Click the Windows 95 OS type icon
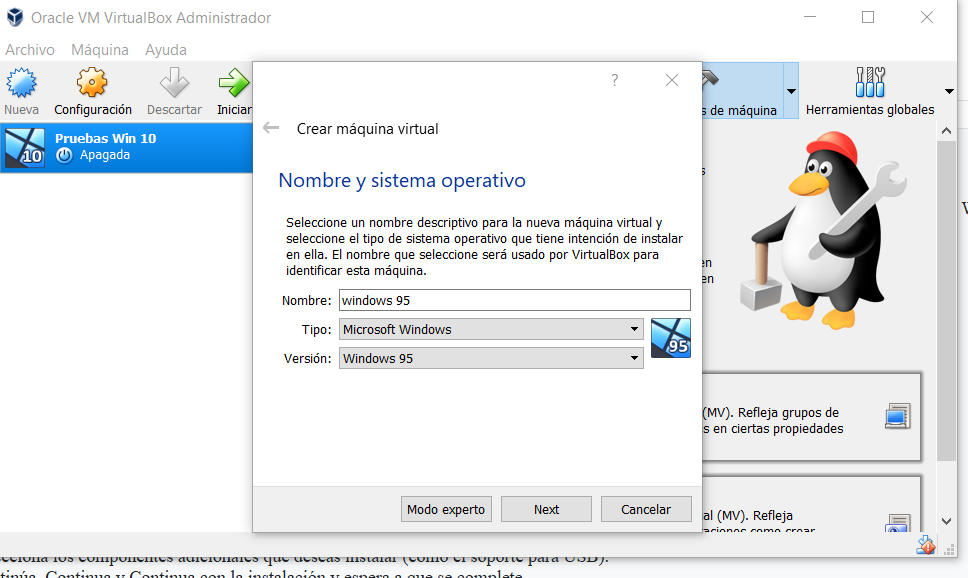This screenshot has height=578, width=968. [670, 338]
